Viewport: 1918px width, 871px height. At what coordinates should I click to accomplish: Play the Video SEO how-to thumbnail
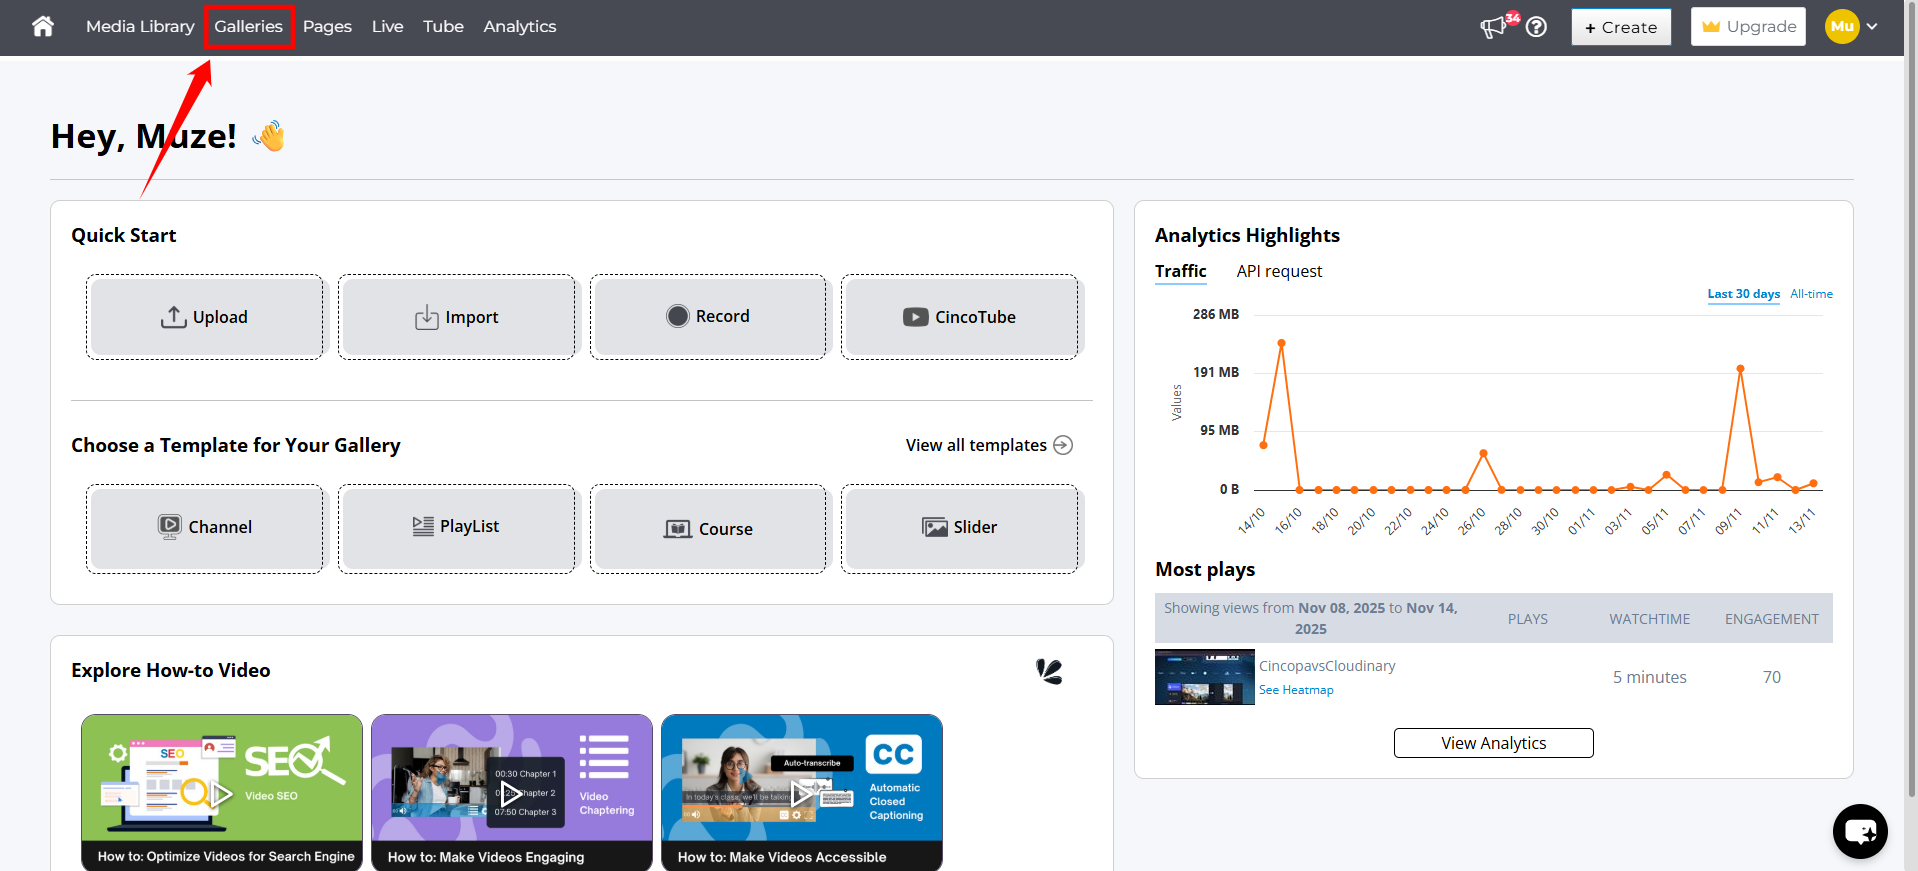coord(222,794)
